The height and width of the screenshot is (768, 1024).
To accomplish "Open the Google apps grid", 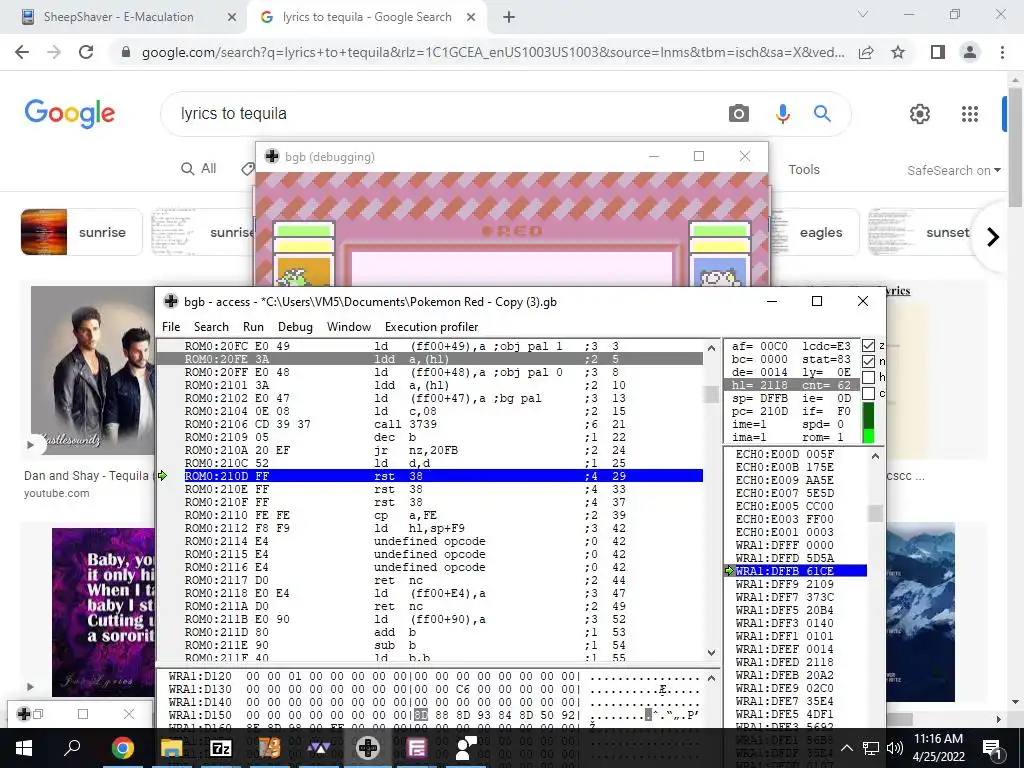I will 970,114.
